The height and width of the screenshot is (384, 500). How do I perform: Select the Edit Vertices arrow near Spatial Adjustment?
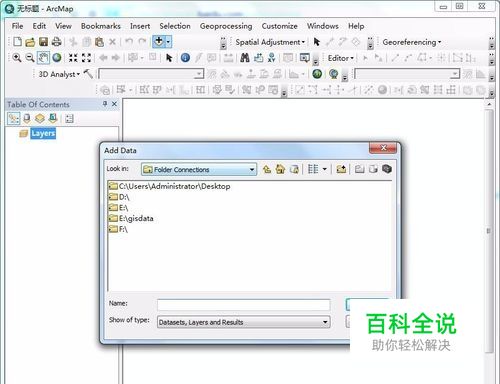(316, 42)
